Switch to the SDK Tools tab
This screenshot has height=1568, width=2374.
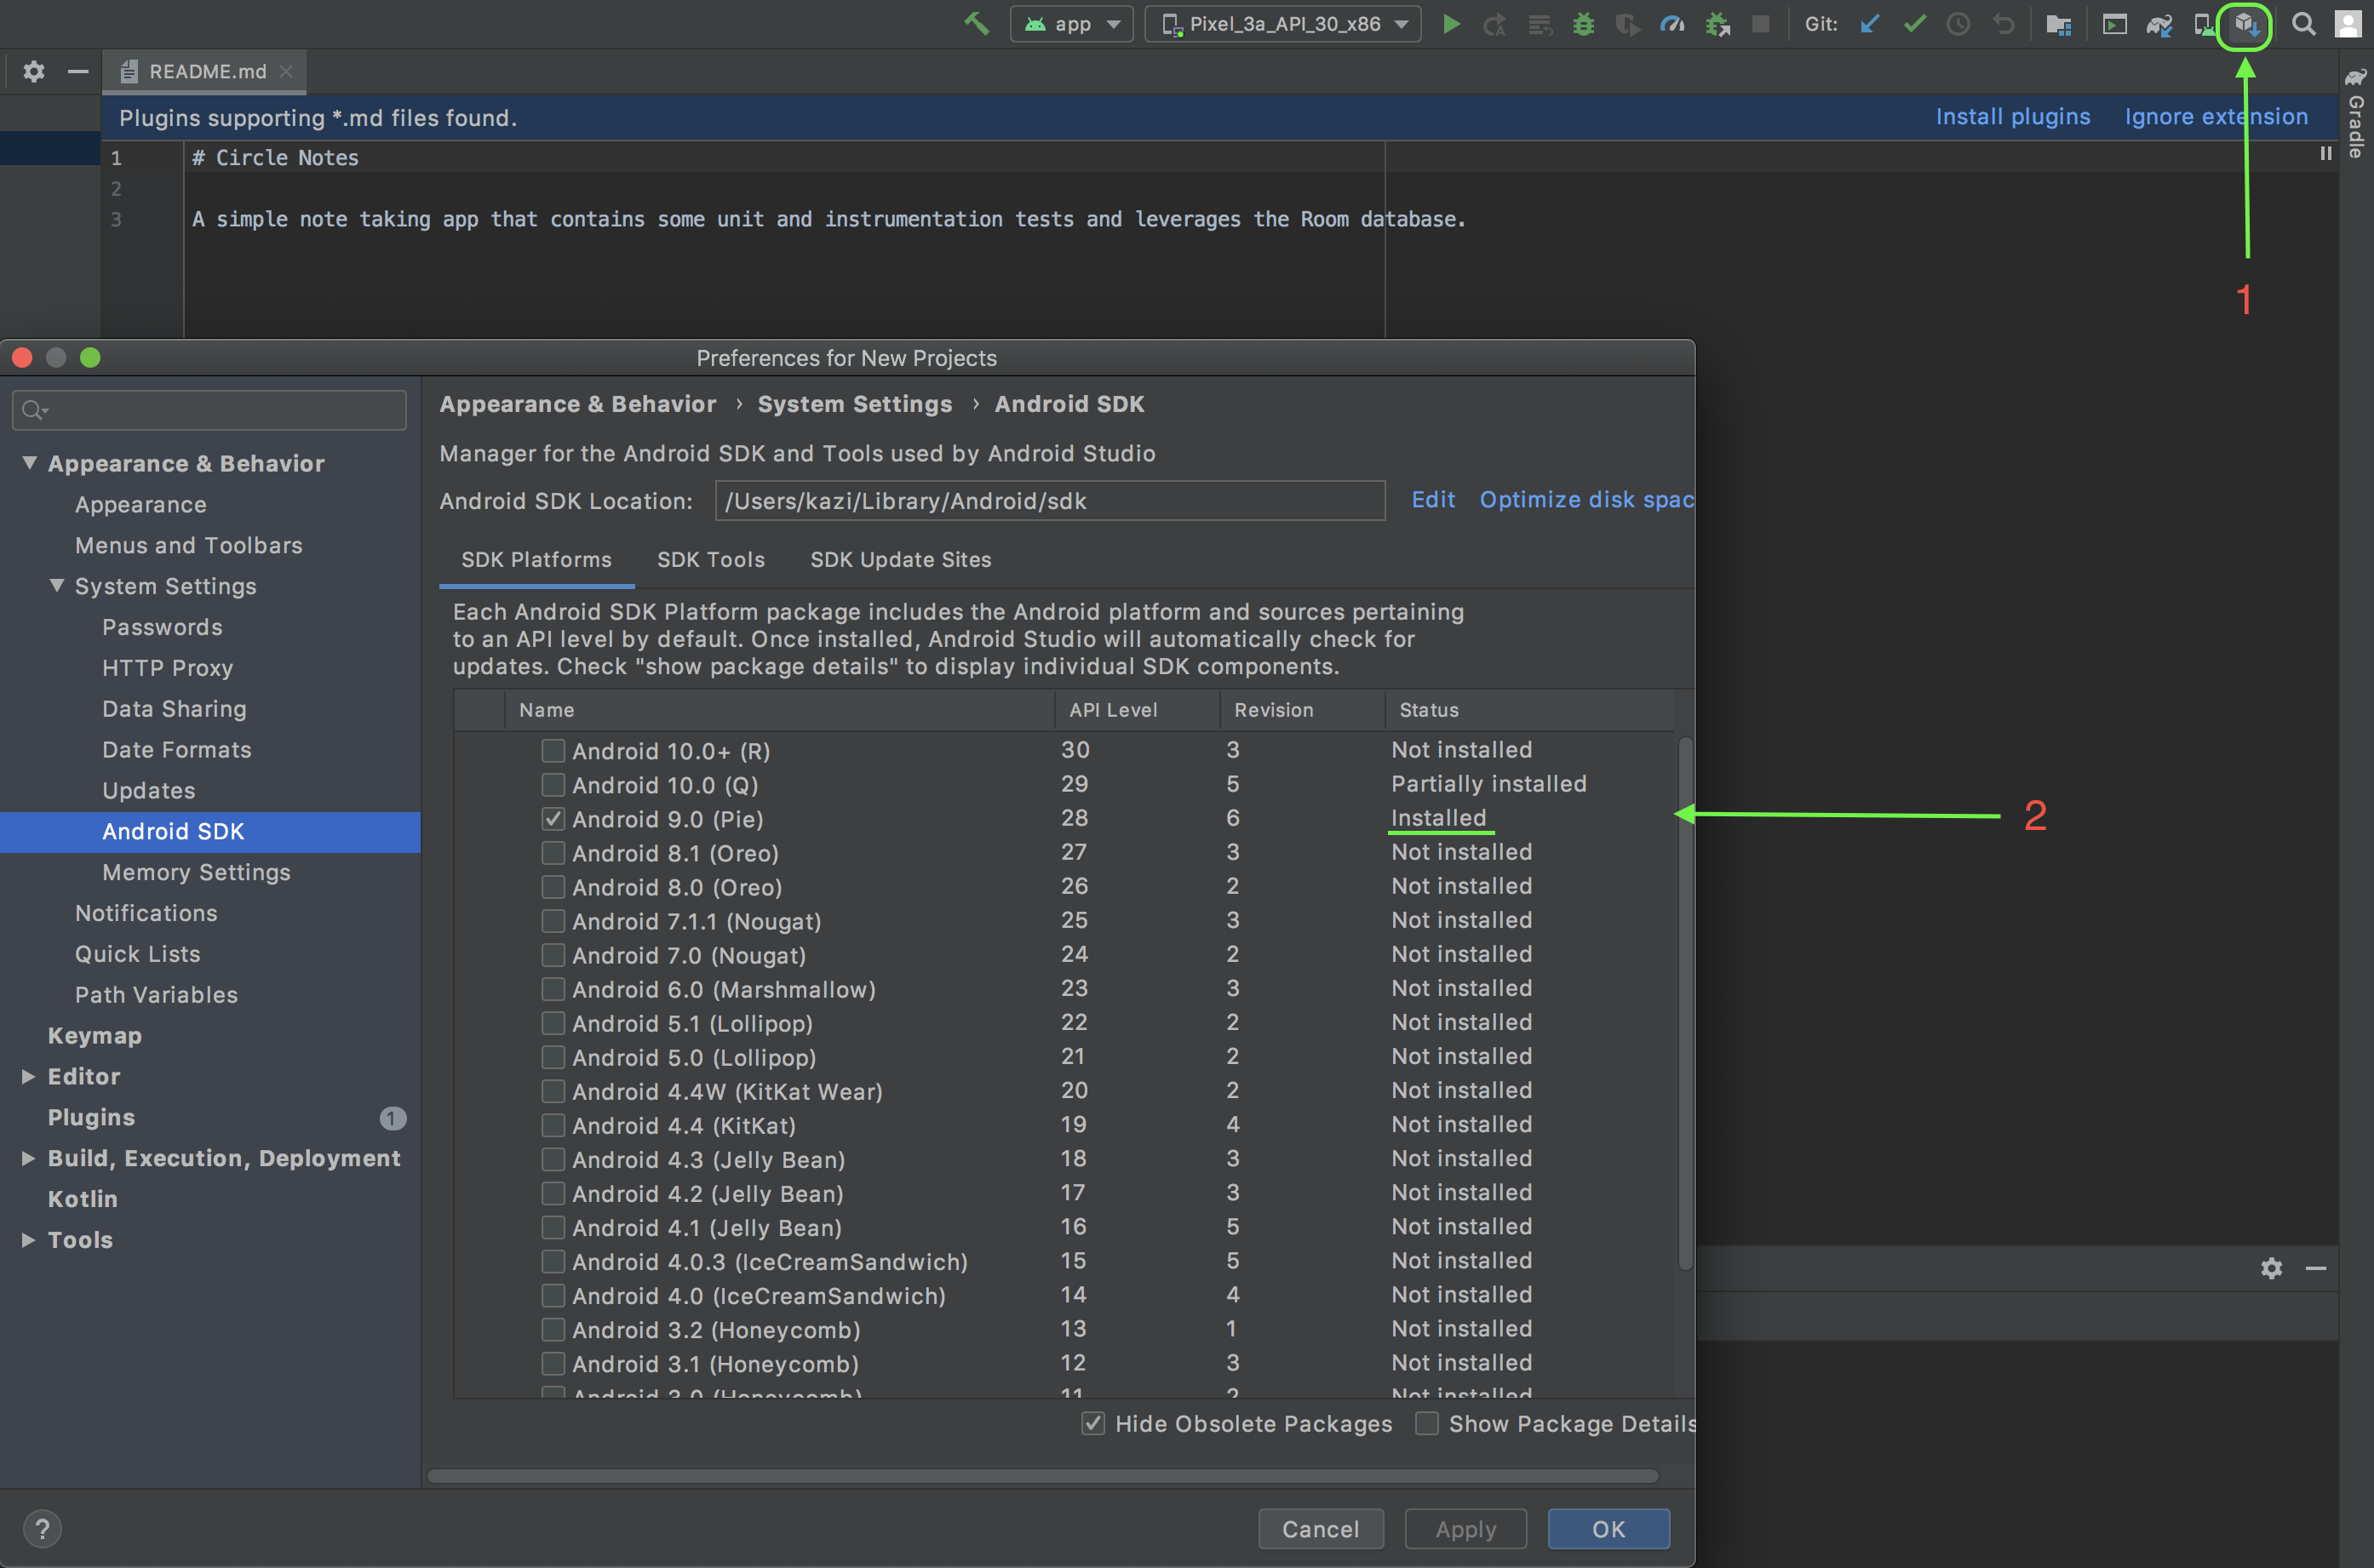coord(710,560)
